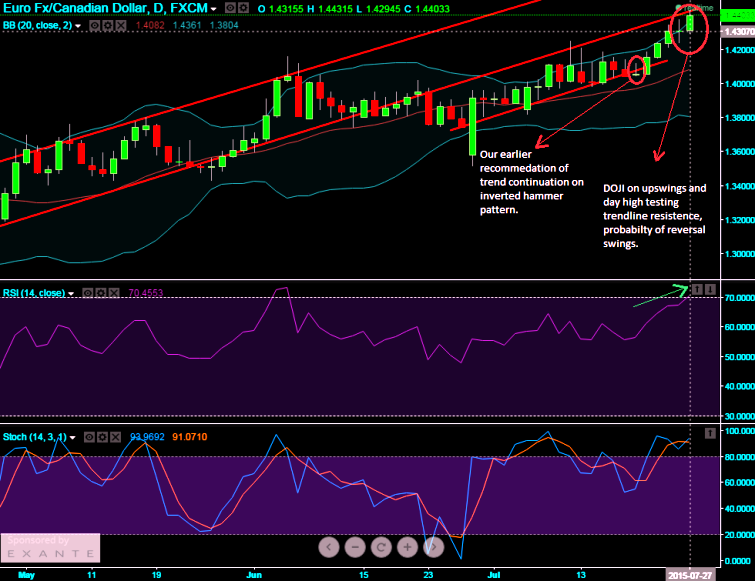Screen dimensions: 755x581
Task: Click the open price value 1.43155
Action: (286, 9)
